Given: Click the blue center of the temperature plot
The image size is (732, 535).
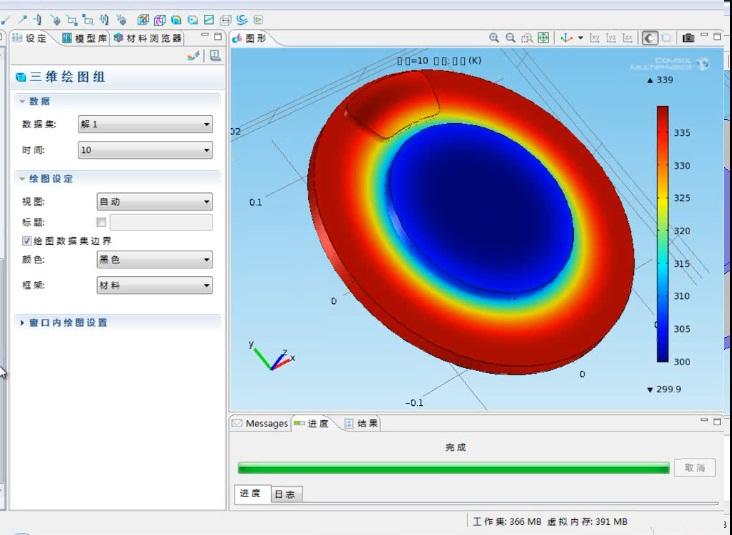Looking at the screenshot, I should [481, 208].
